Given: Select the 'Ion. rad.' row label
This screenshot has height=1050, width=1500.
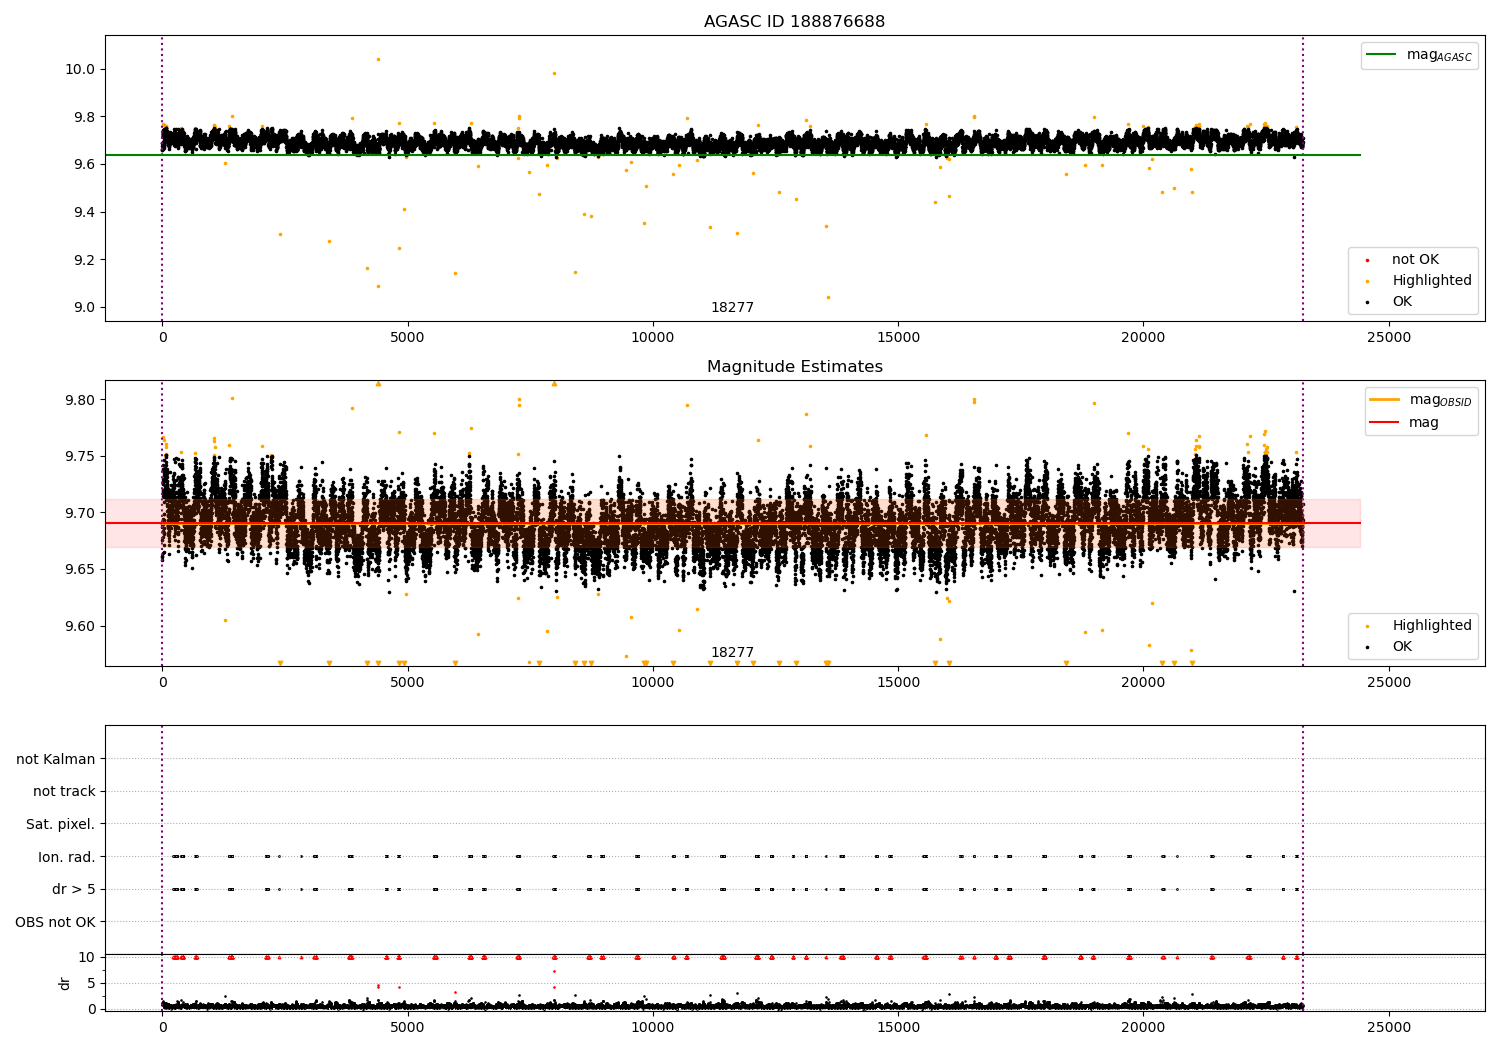Looking at the screenshot, I should pos(66,857).
